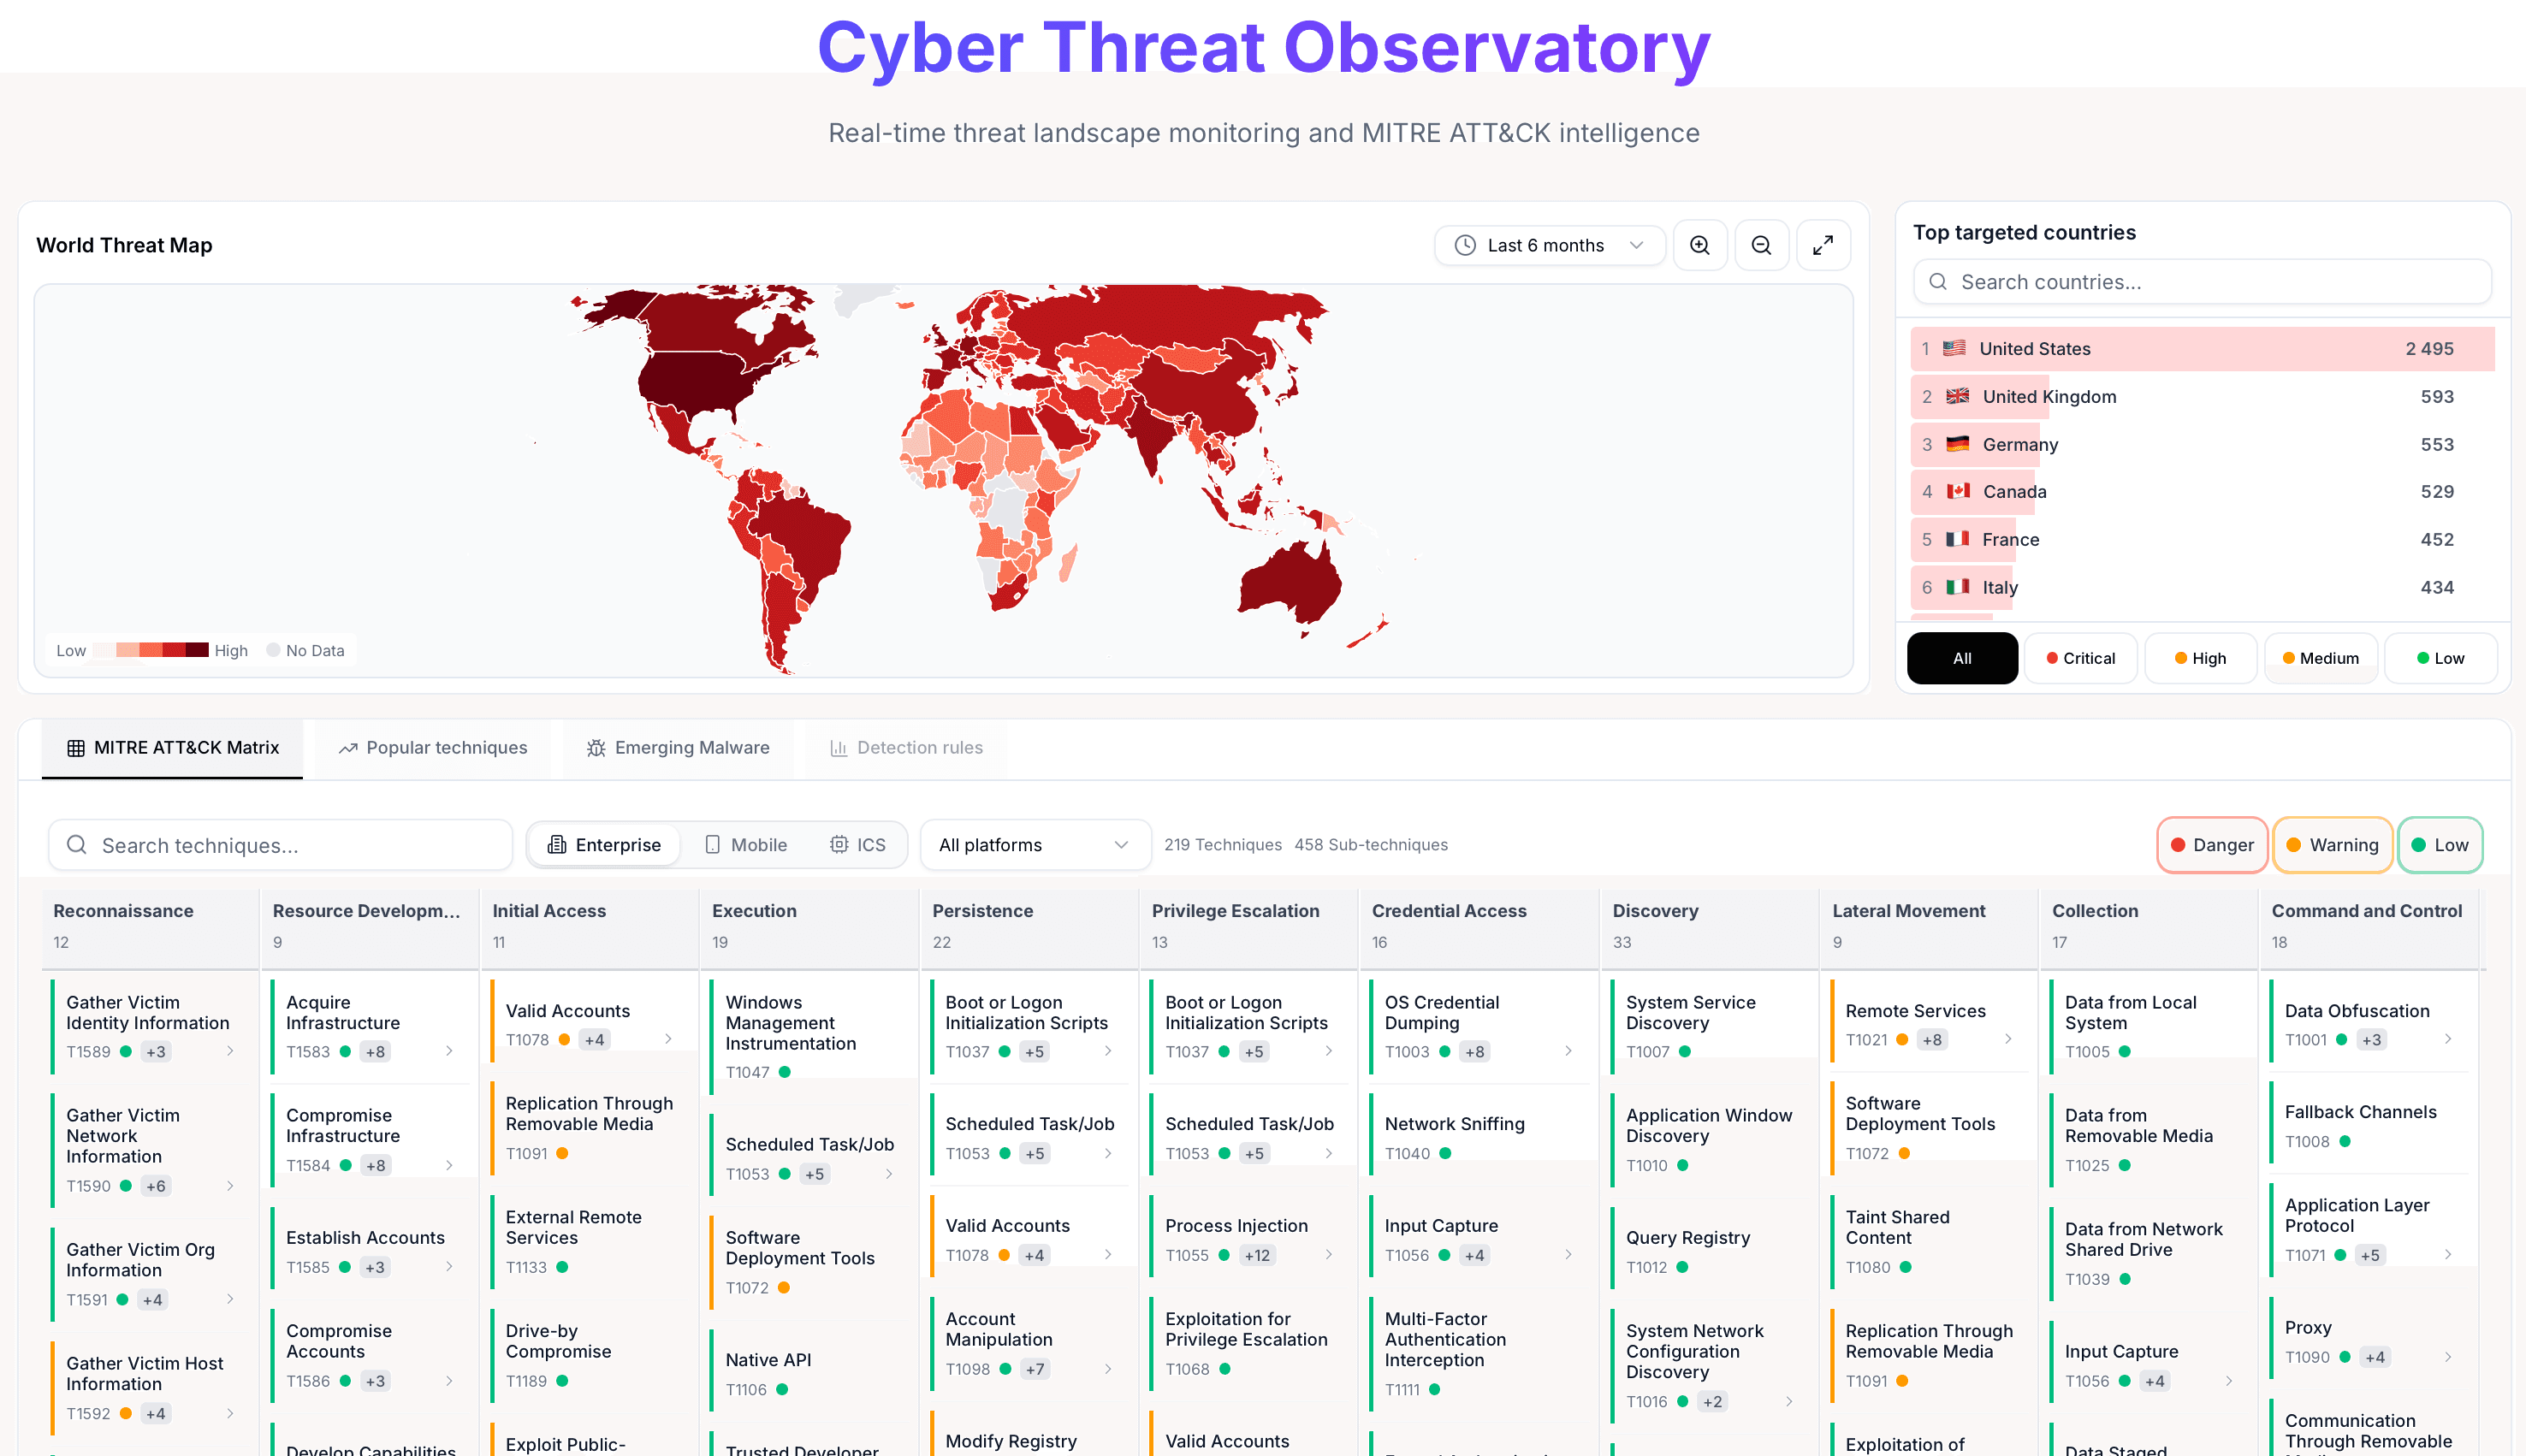Filter countries by Critical severity
This screenshot has height=1456, width=2526.
2080,658
